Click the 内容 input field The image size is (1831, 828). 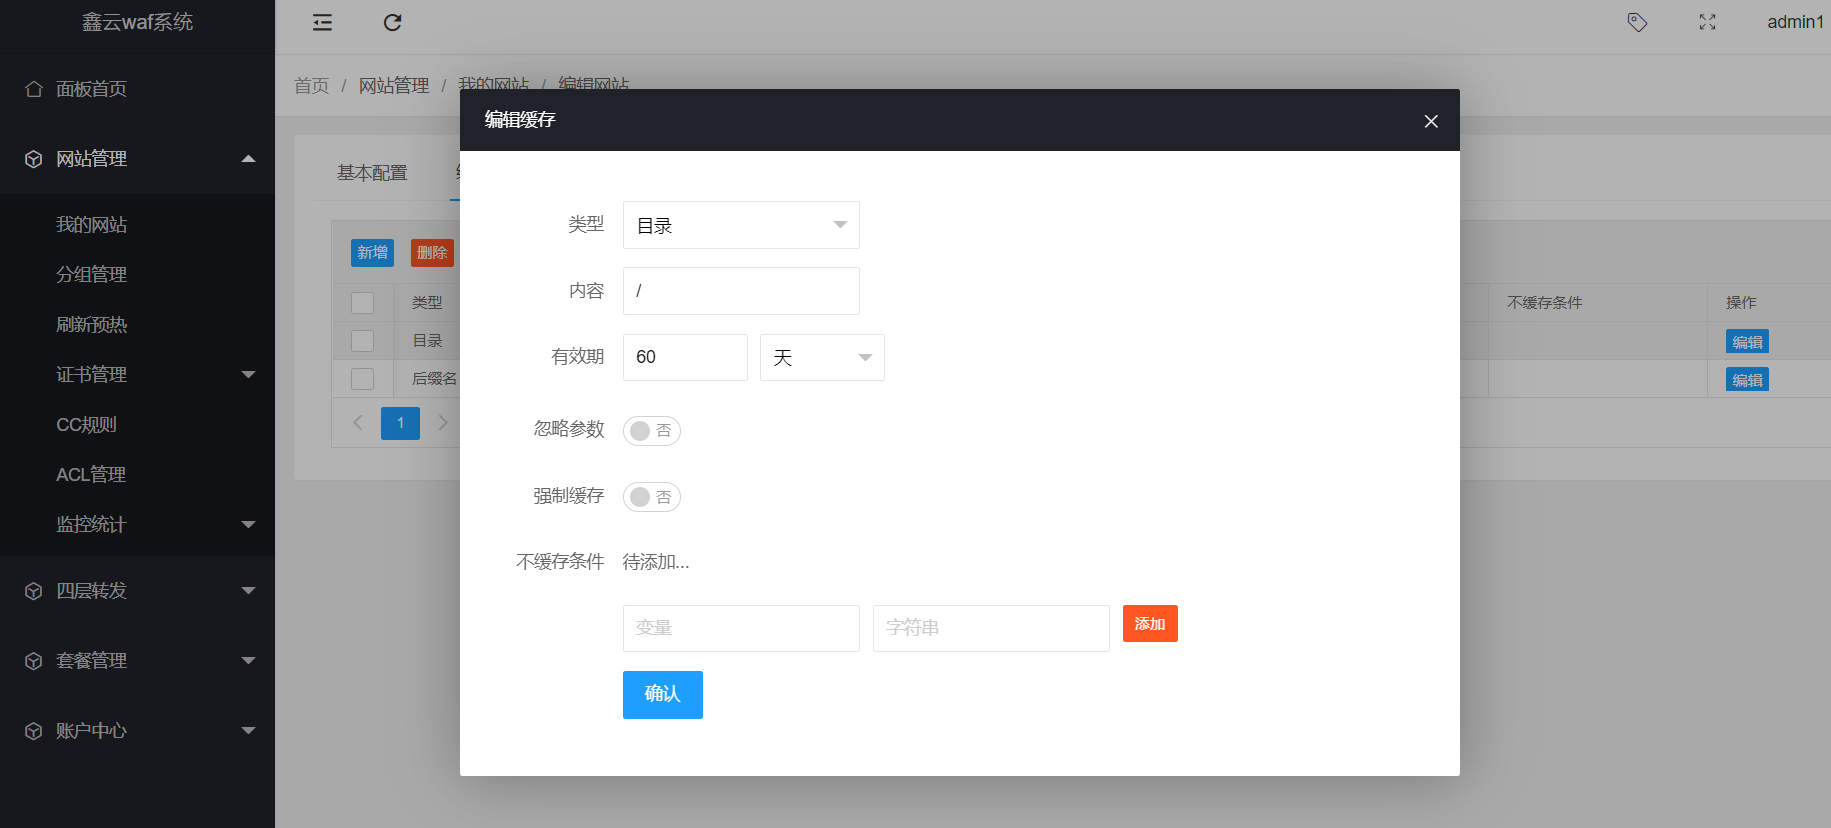pyautogui.click(x=741, y=291)
